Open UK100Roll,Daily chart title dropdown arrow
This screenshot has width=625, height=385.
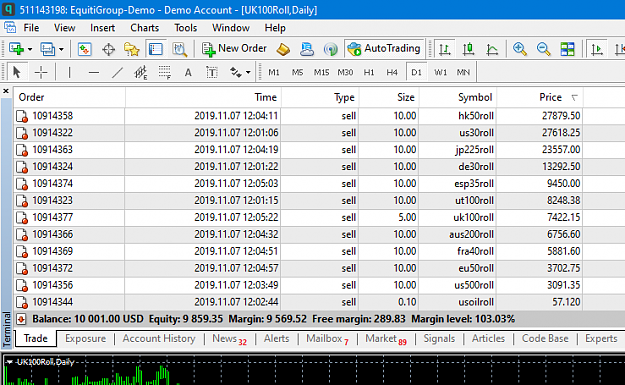[x=10, y=362]
